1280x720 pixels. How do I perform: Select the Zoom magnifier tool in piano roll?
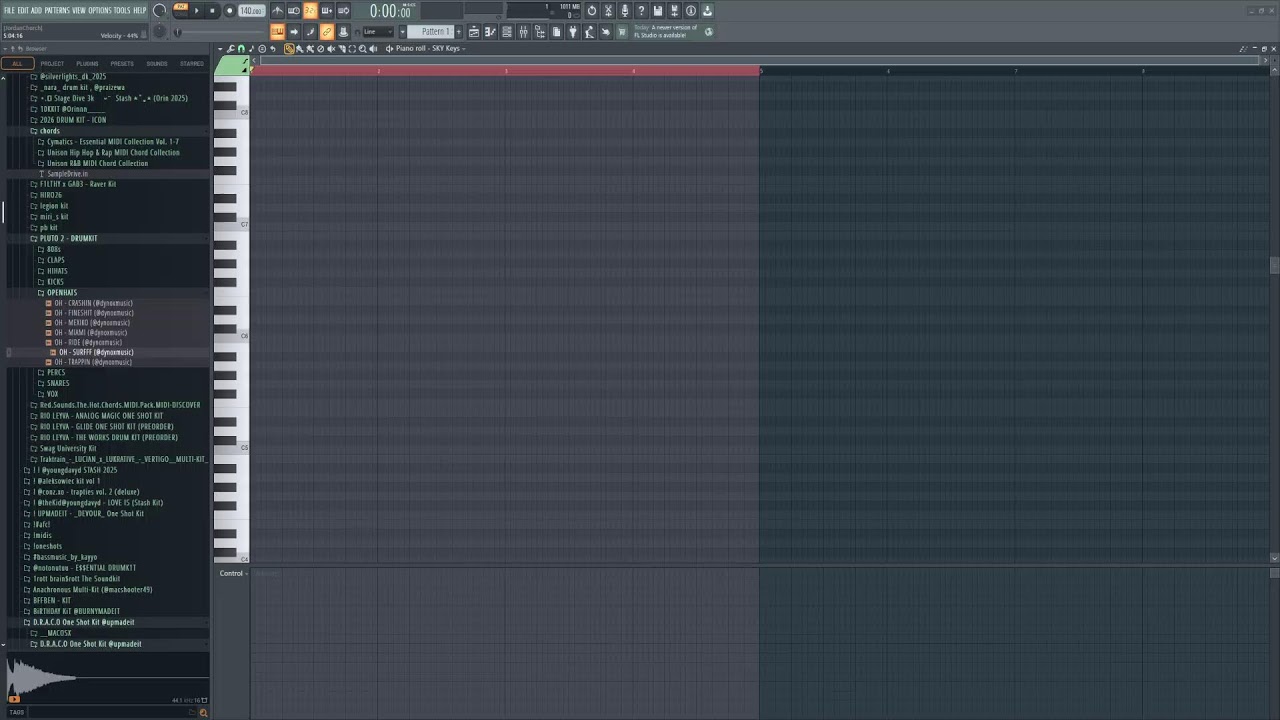pyautogui.click(x=362, y=48)
